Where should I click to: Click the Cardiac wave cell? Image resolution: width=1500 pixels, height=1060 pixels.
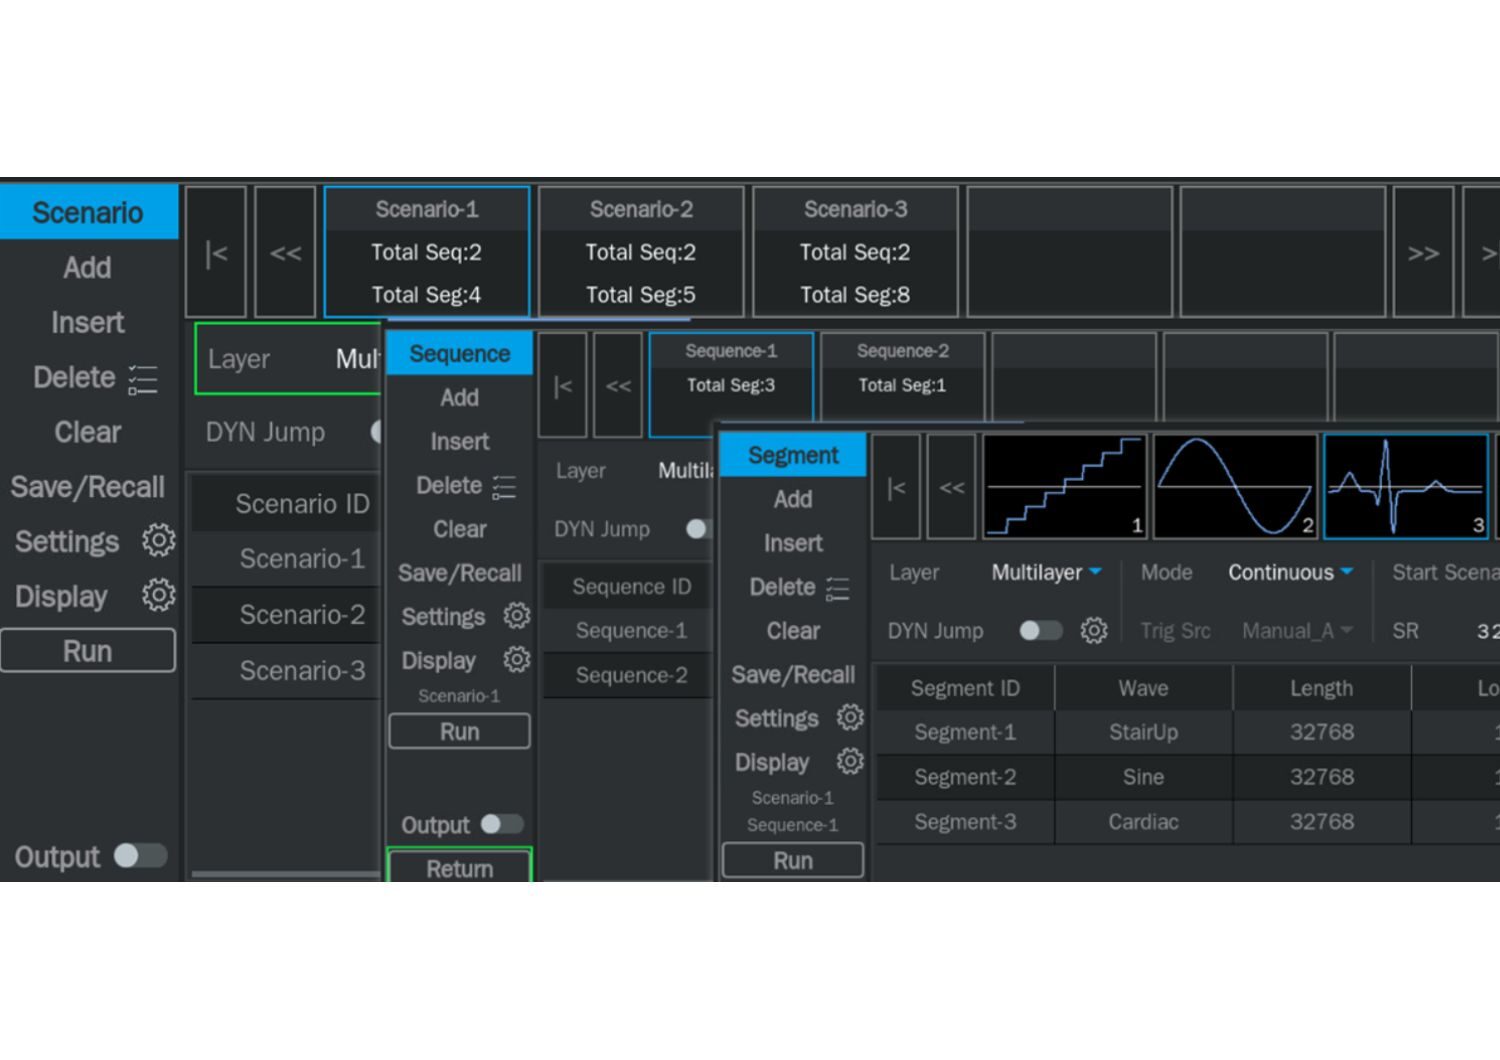(1143, 822)
